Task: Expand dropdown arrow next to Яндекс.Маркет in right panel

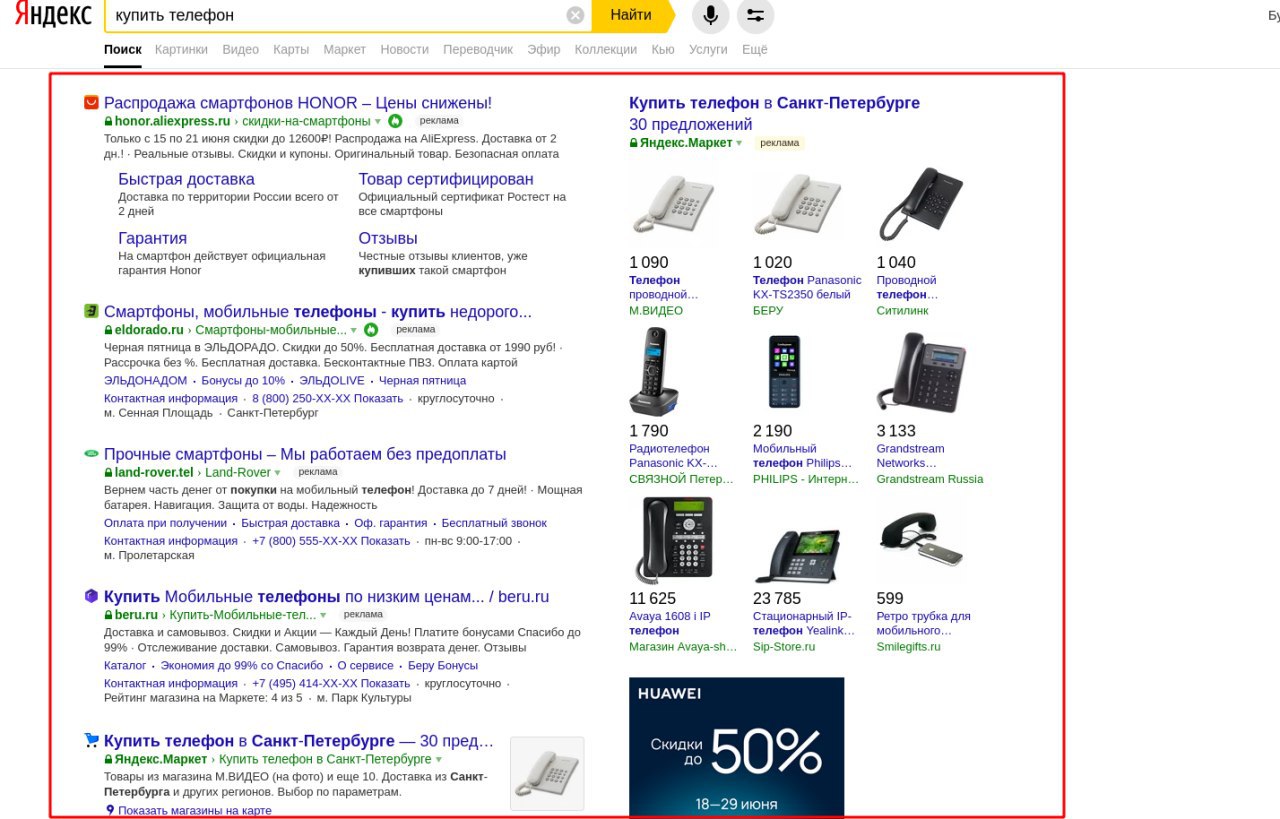Action: pos(740,143)
